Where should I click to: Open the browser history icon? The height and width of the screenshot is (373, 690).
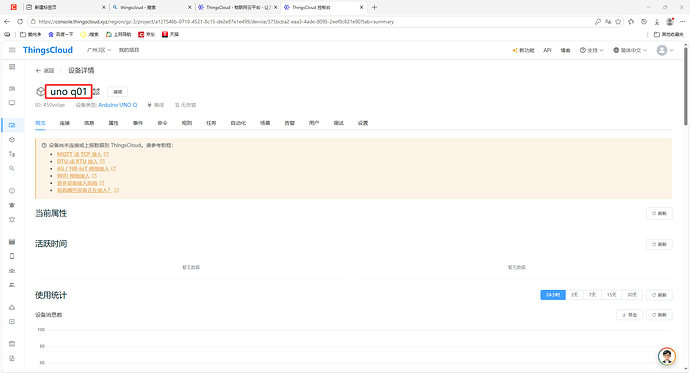644,22
